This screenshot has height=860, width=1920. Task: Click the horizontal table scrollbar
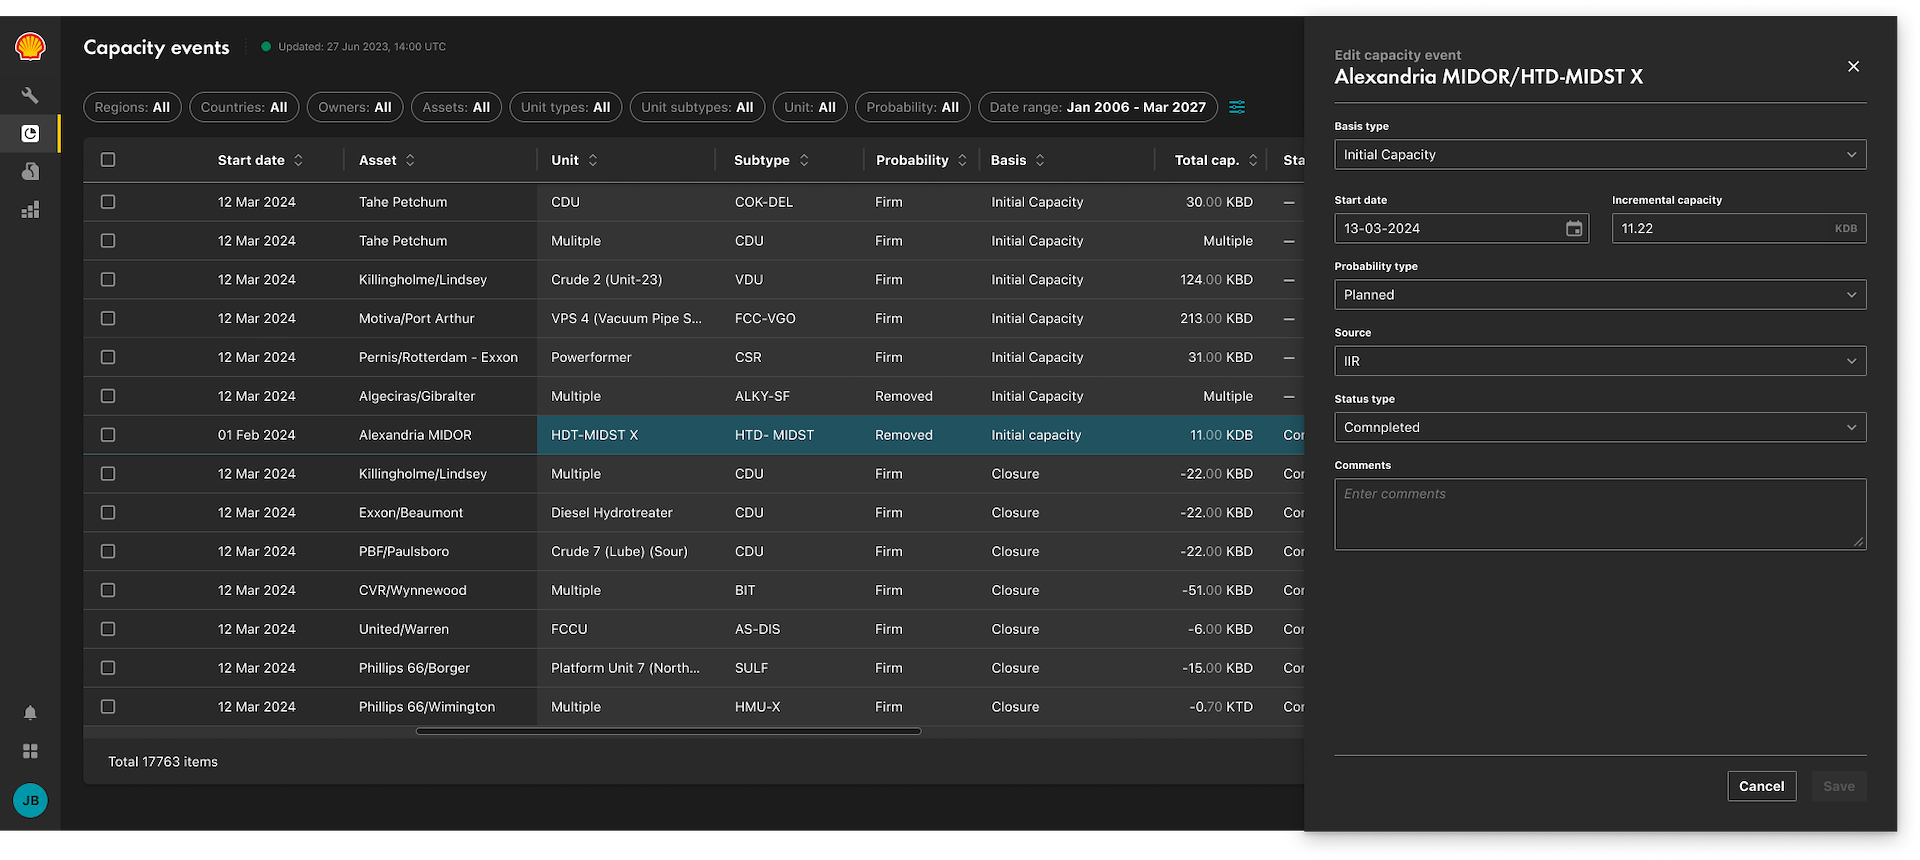tap(668, 731)
